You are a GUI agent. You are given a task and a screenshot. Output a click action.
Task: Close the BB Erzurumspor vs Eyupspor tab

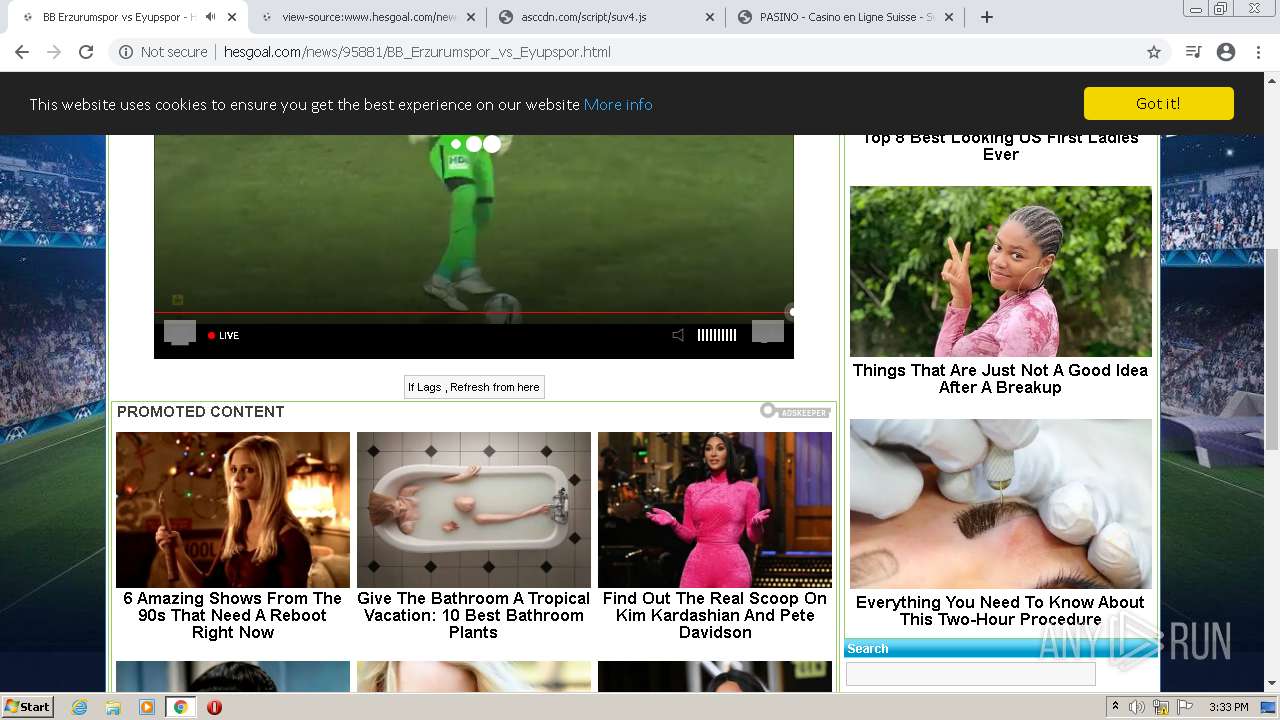click(x=232, y=17)
